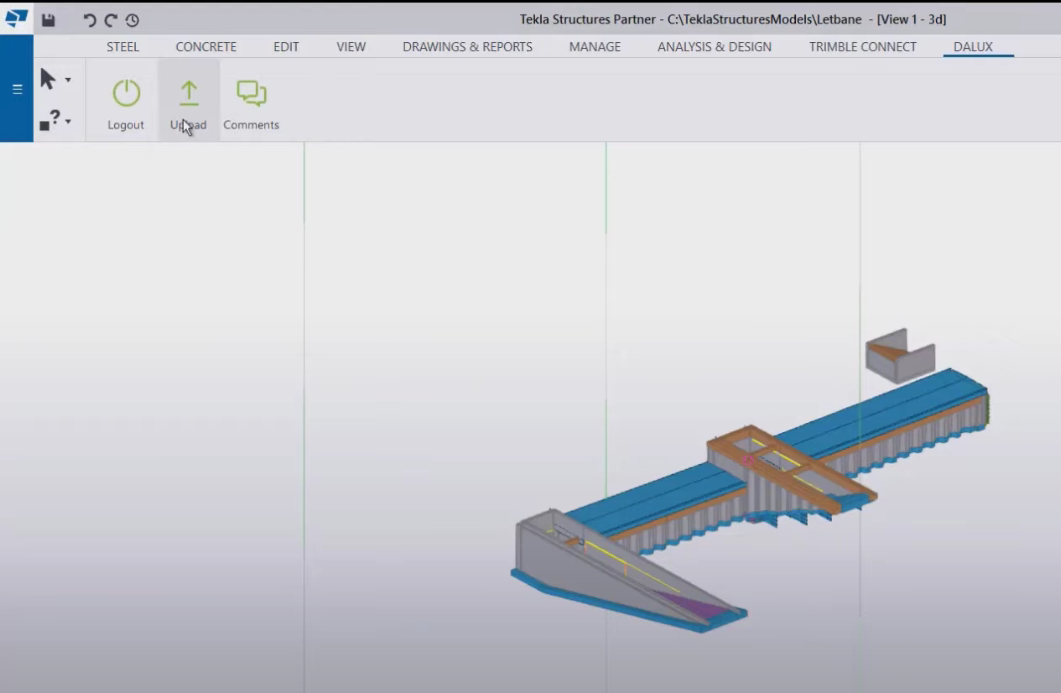This screenshot has width=1061, height=693.
Task: Go to the DRAWINGS & REPORTS tab
Action: [x=467, y=47]
